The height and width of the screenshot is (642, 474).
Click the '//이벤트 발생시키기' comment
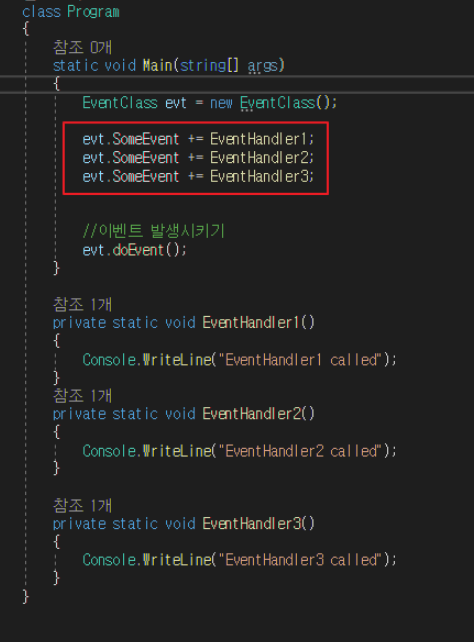153,231
